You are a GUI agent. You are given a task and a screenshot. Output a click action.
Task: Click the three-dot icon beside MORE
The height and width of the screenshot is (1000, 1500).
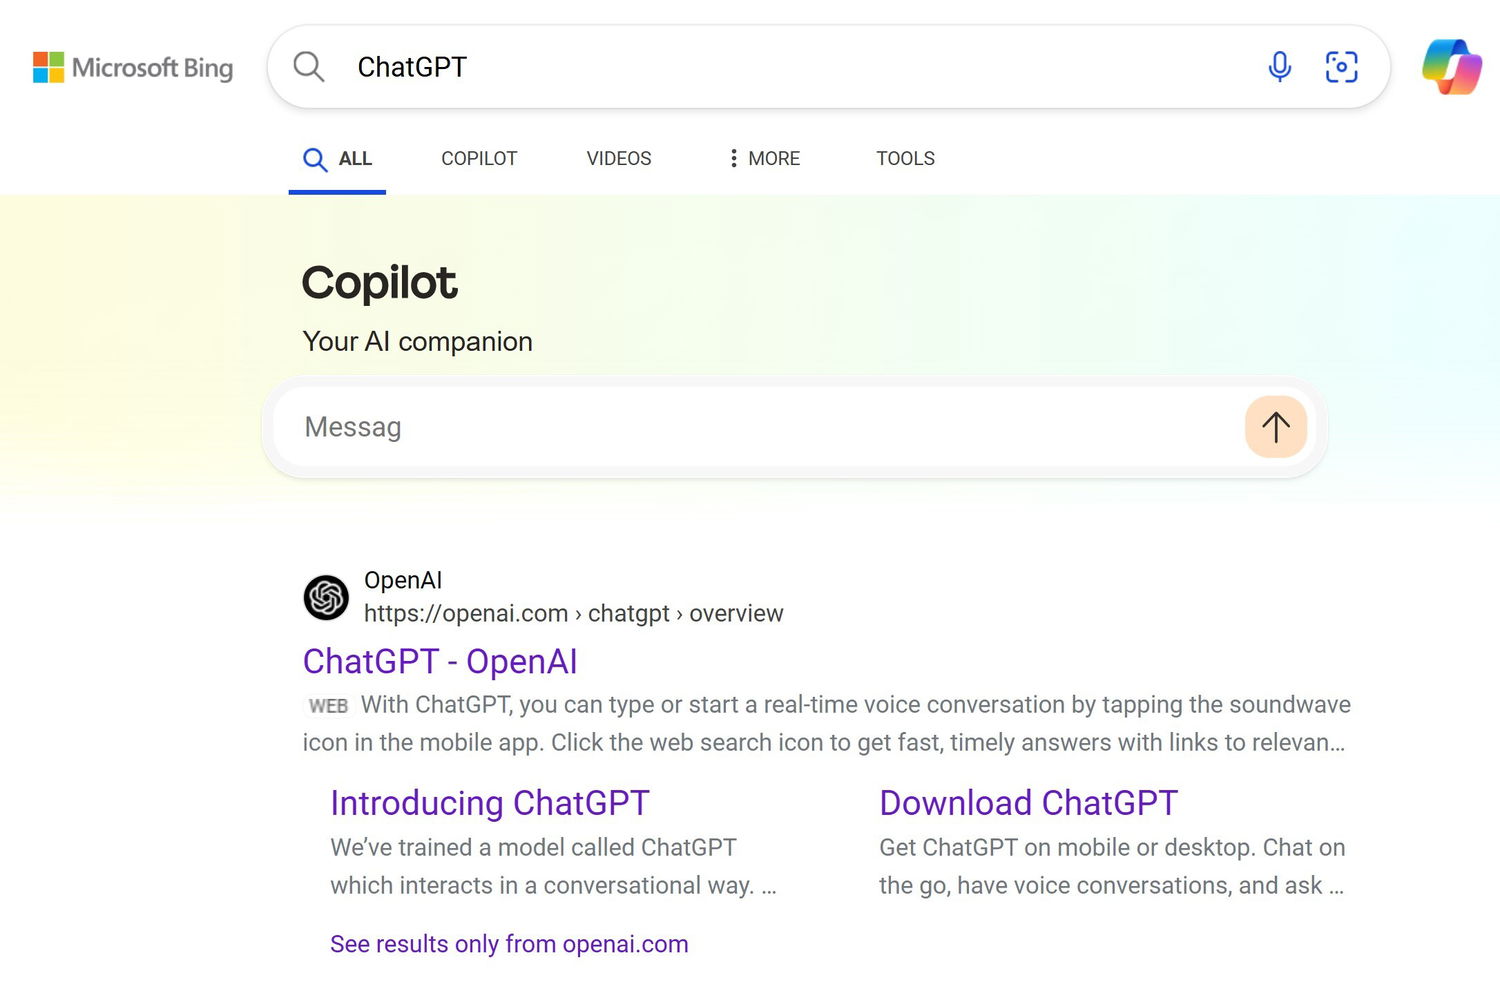coord(734,159)
